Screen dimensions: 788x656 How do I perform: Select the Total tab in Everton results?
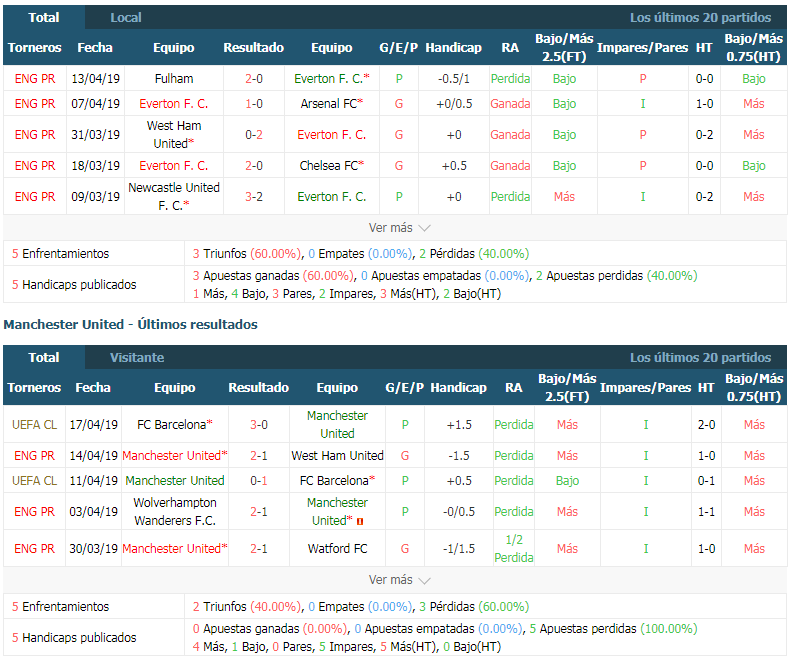[44, 18]
